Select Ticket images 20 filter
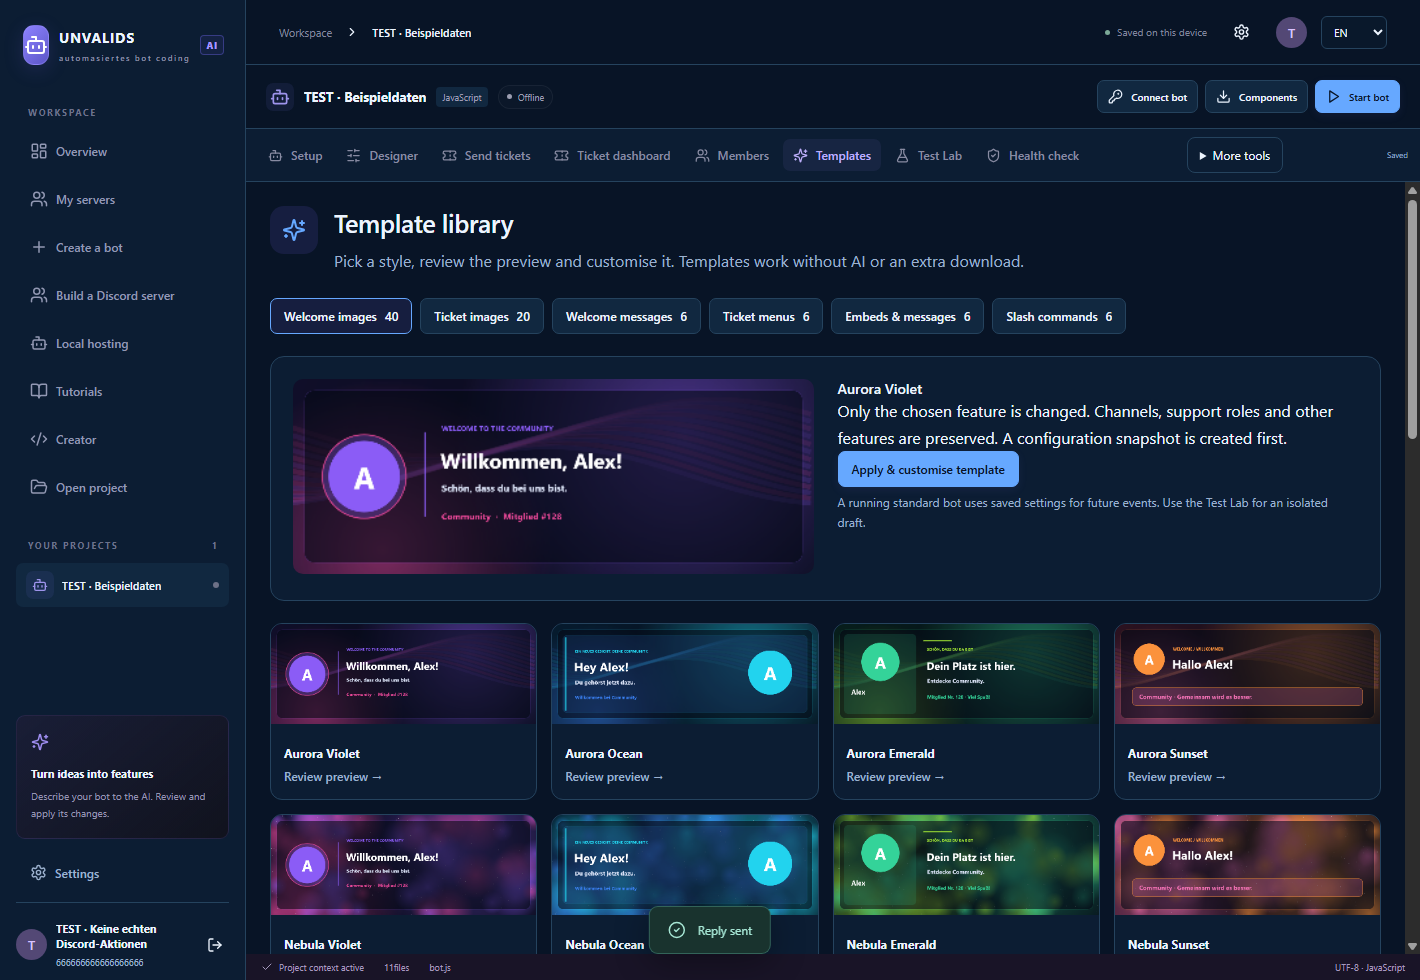The height and width of the screenshot is (980, 1420). [x=482, y=317]
